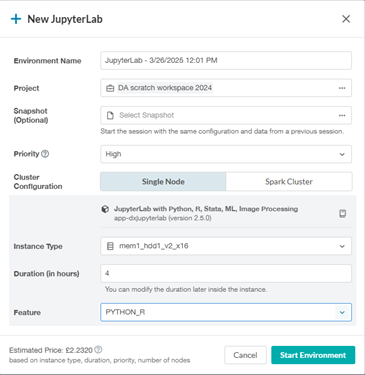Image resolution: width=365 pixels, height=375 pixels.
Task: Click the Feature dropdown chevron
Action: (x=342, y=313)
